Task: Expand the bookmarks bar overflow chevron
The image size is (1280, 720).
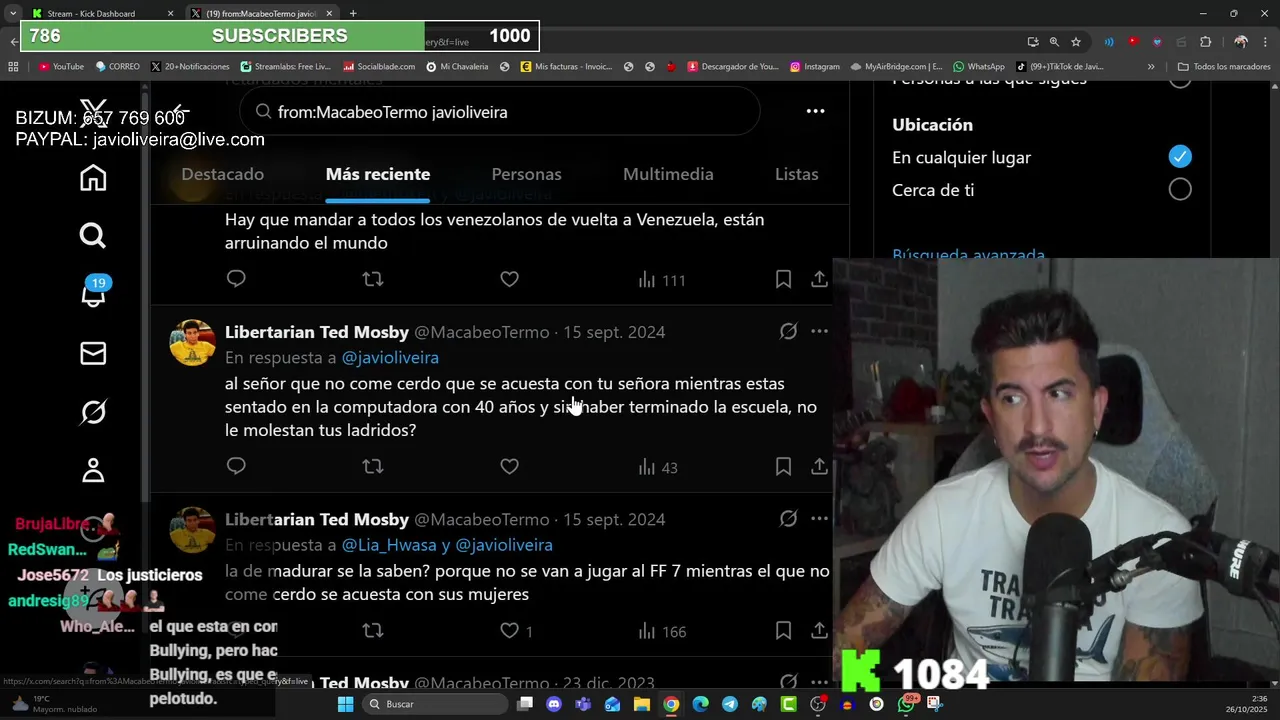Action: (1151, 67)
